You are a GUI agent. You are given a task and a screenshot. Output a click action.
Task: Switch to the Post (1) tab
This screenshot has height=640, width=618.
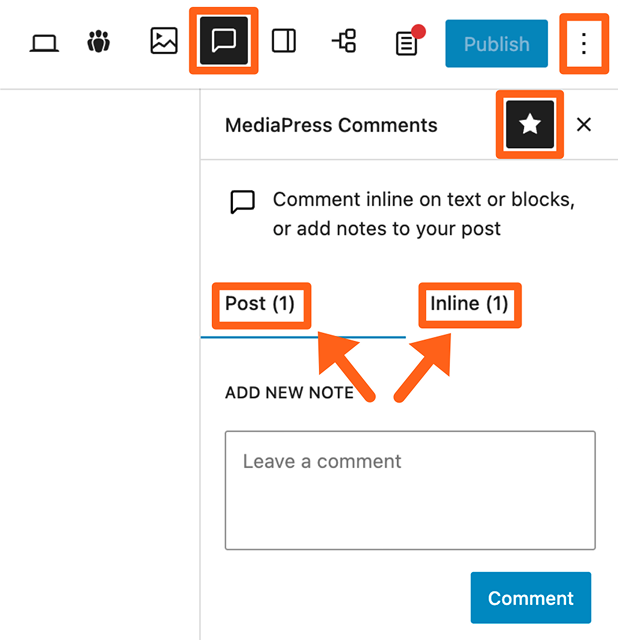click(x=260, y=304)
